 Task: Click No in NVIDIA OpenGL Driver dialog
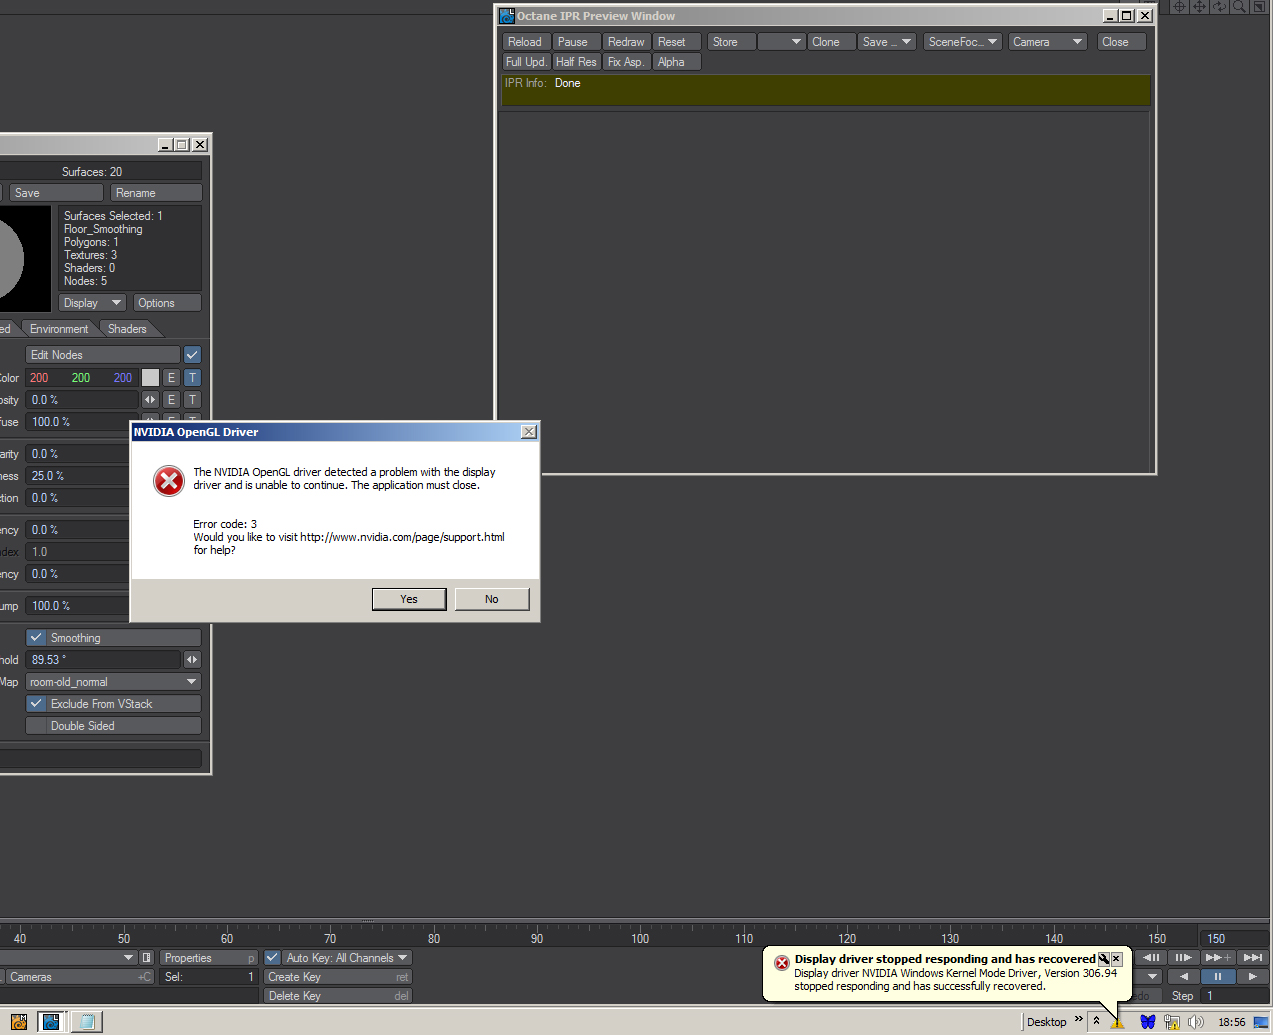(492, 599)
